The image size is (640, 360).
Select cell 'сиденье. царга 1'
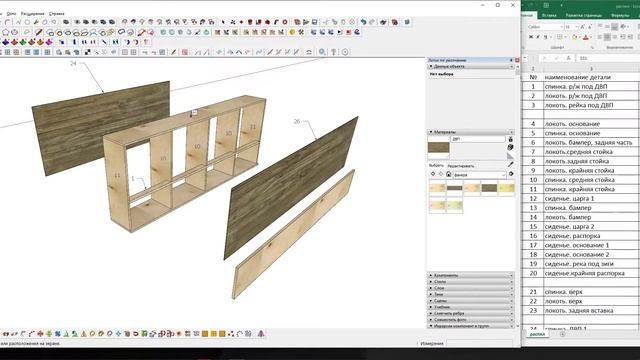(591, 198)
